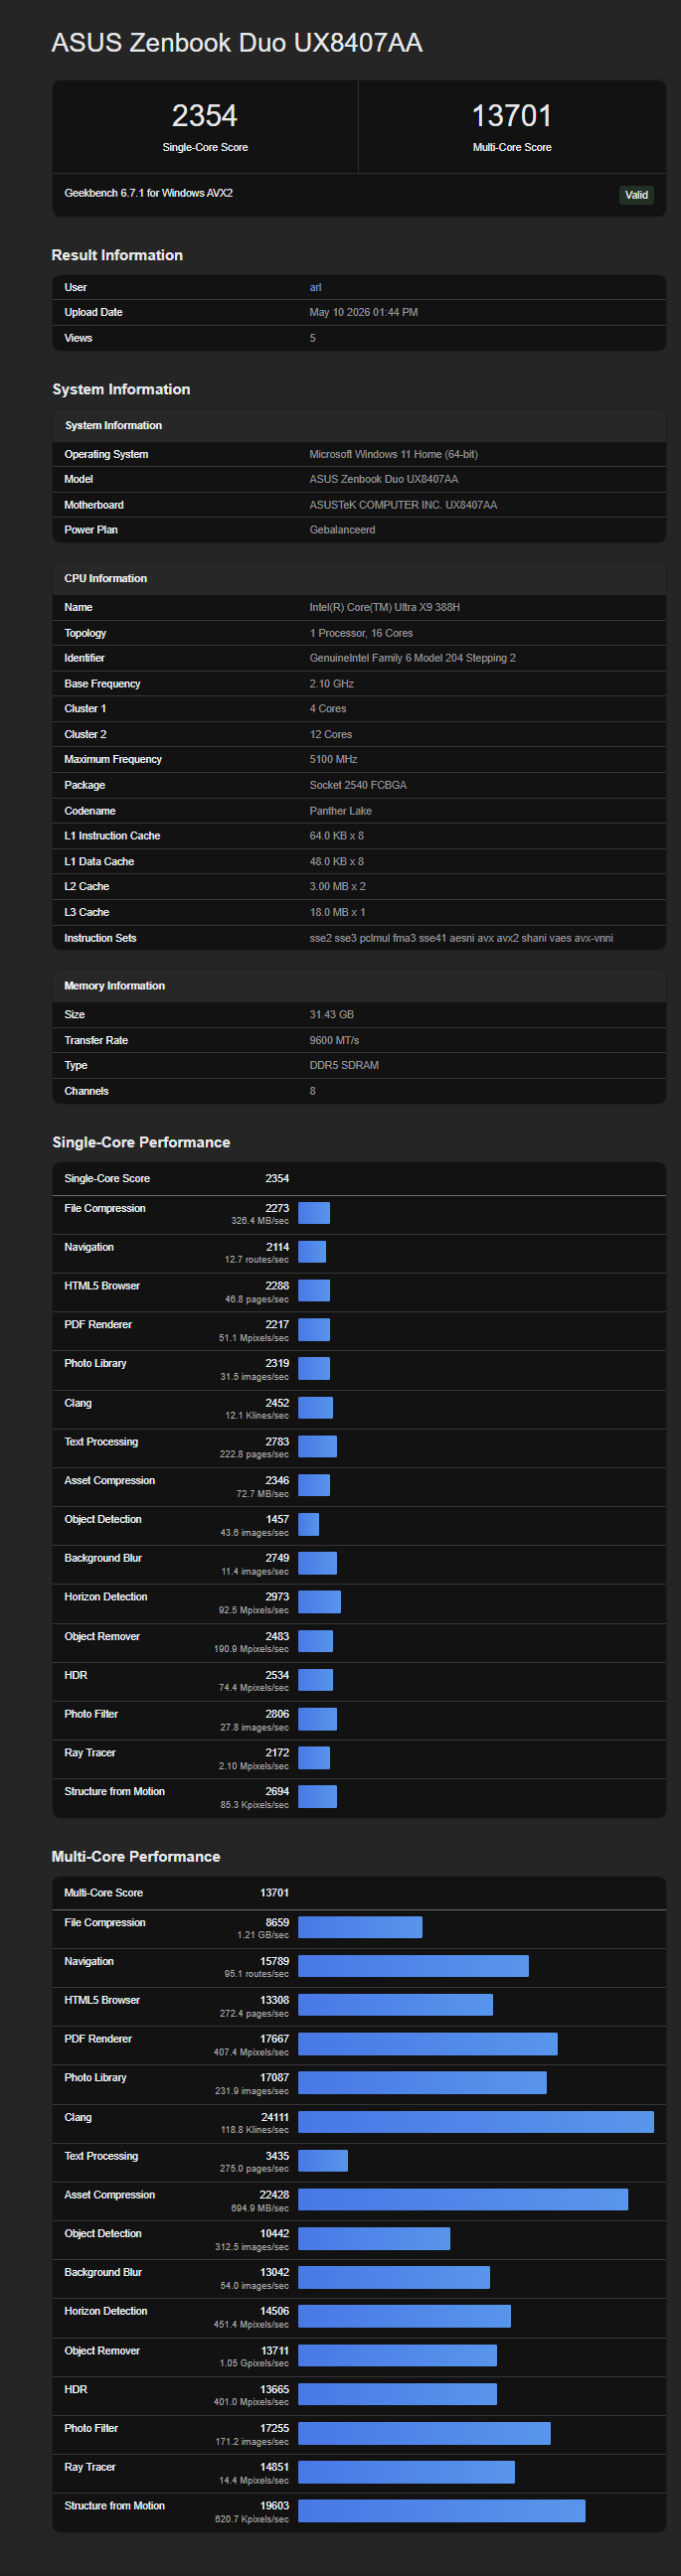This screenshot has height=2576, width=681.
Task: Click multi-core Ray Tracer score 14851
Action: 275,2467
